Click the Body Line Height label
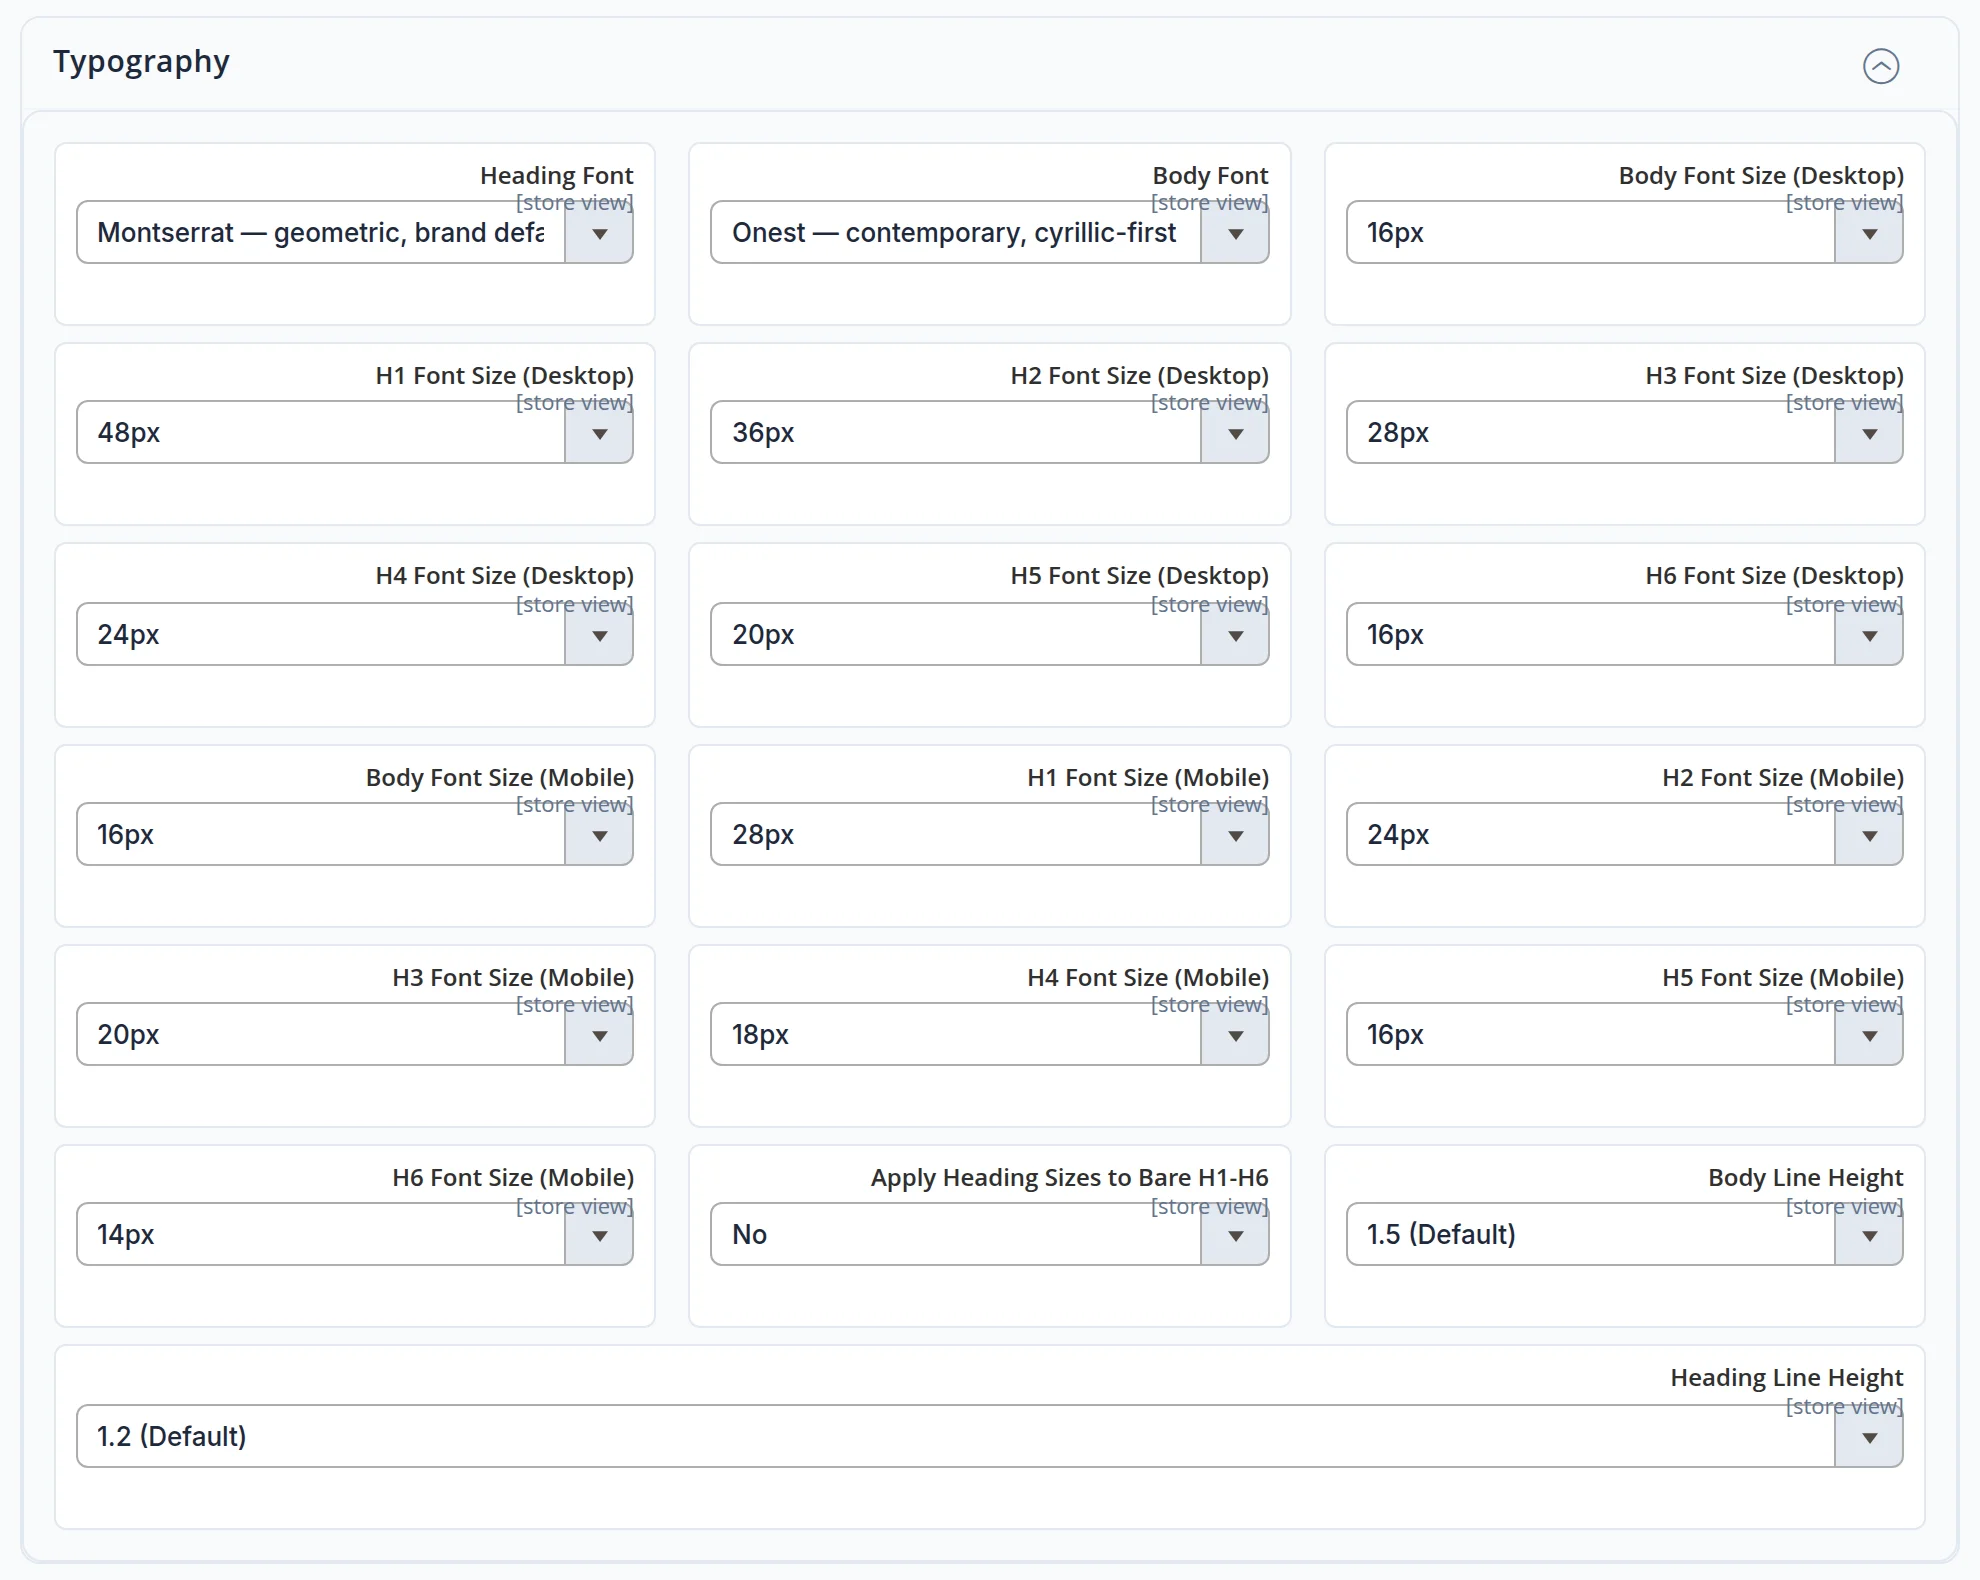 [1806, 1178]
